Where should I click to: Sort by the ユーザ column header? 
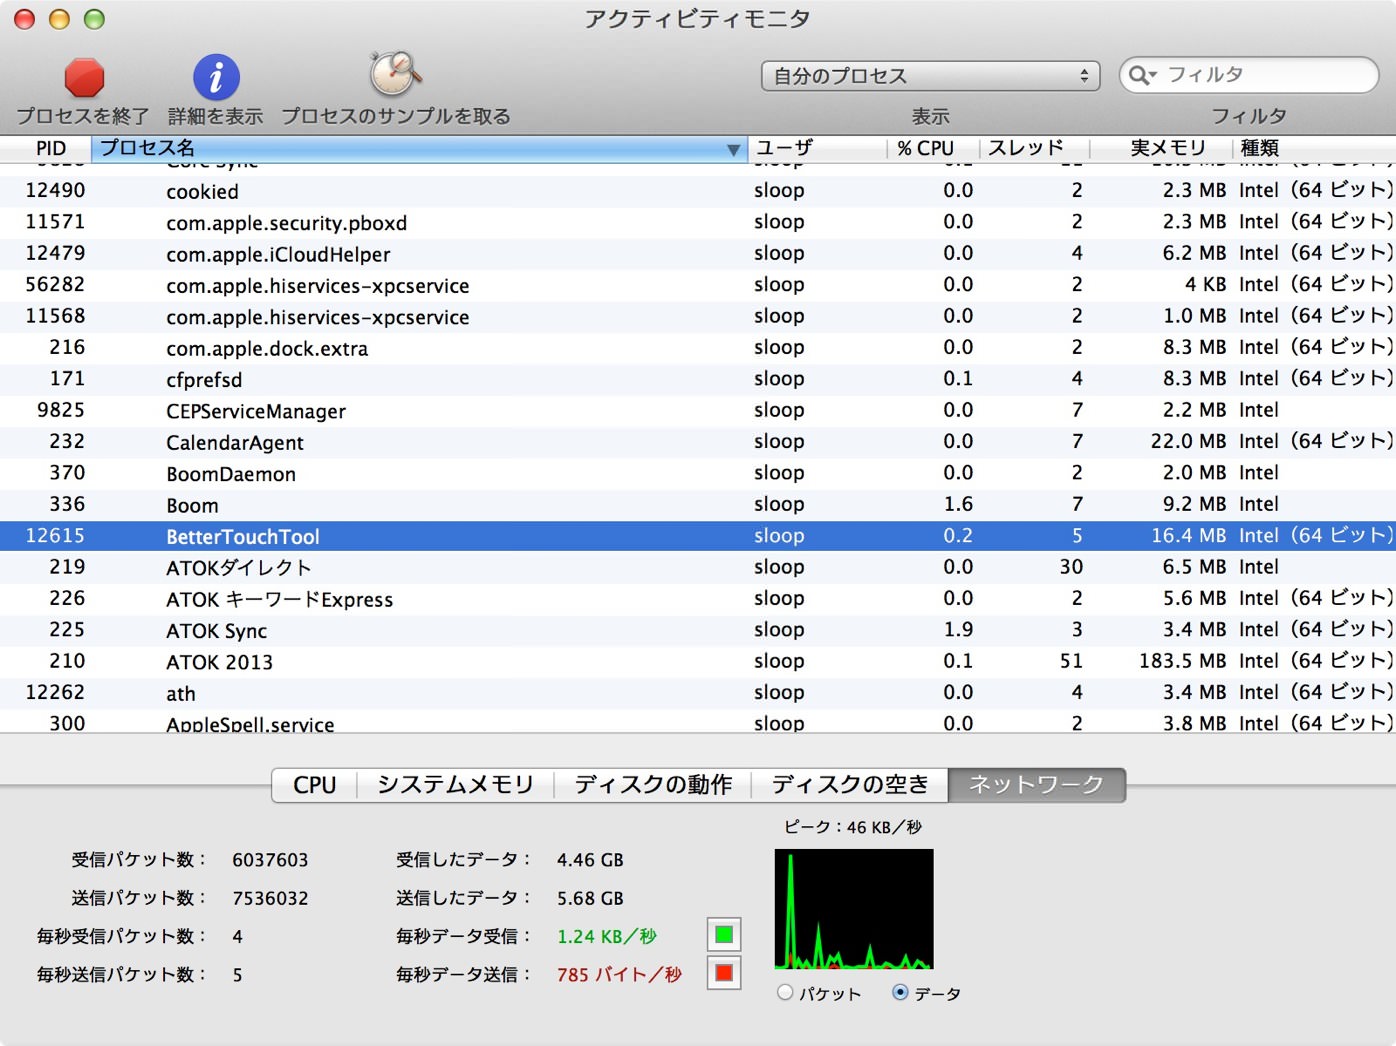(817, 148)
